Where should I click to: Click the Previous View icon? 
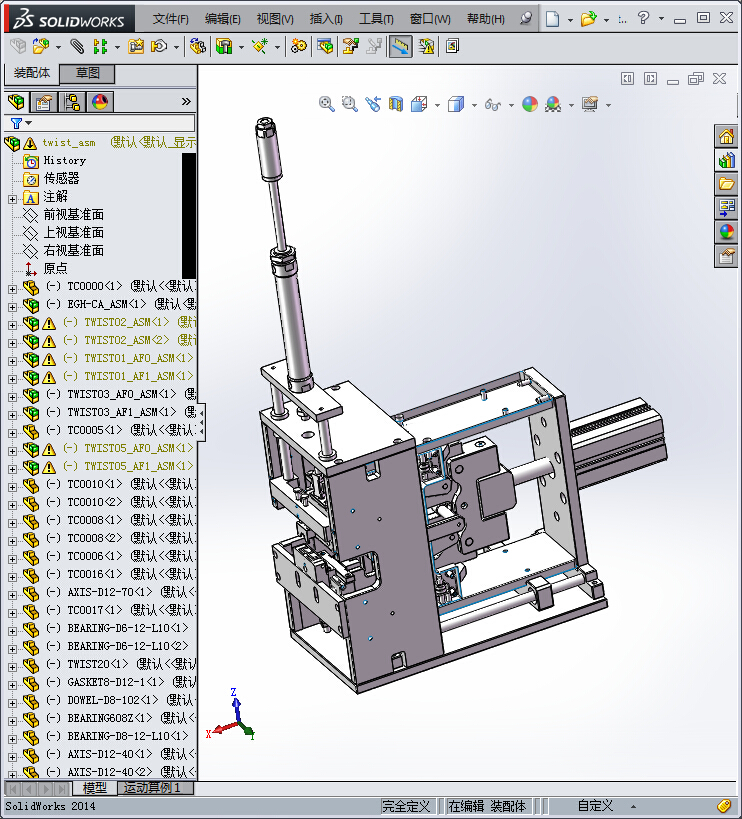373,104
